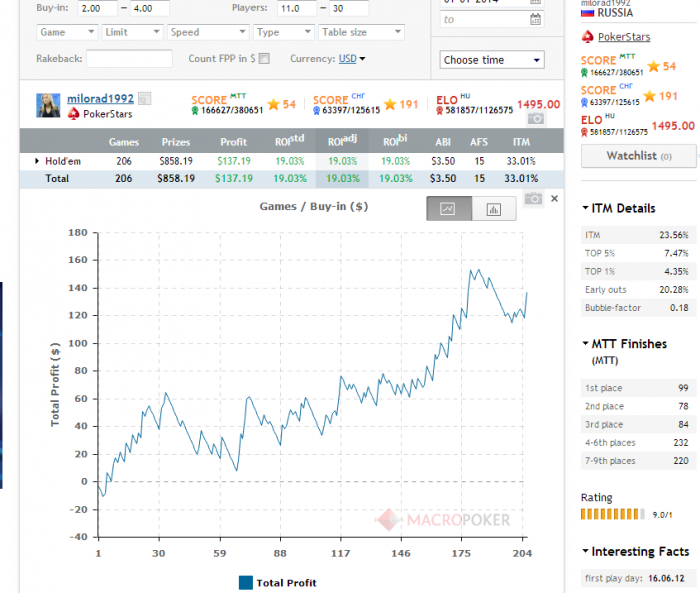
Task: Sort table by AFS column
Action: (x=479, y=142)
